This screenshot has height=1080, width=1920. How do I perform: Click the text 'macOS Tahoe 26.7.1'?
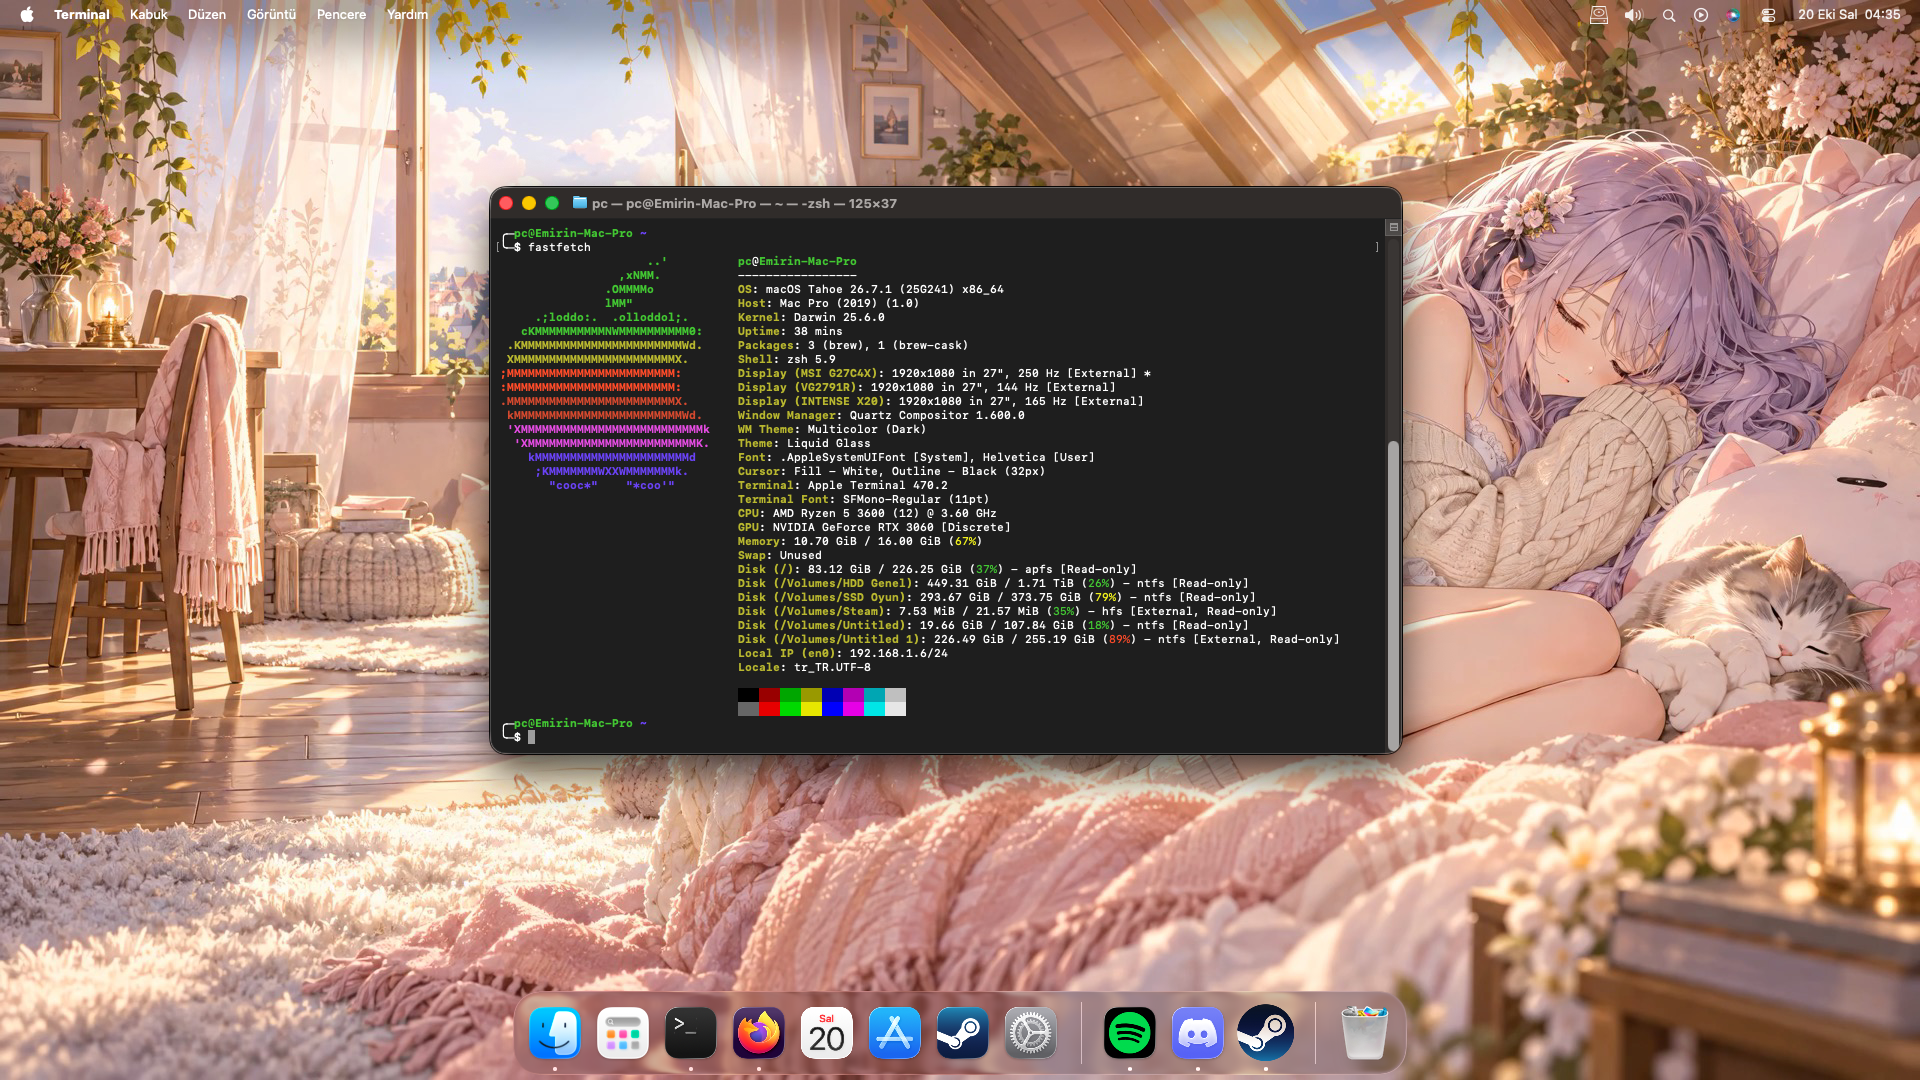[829, 289]
